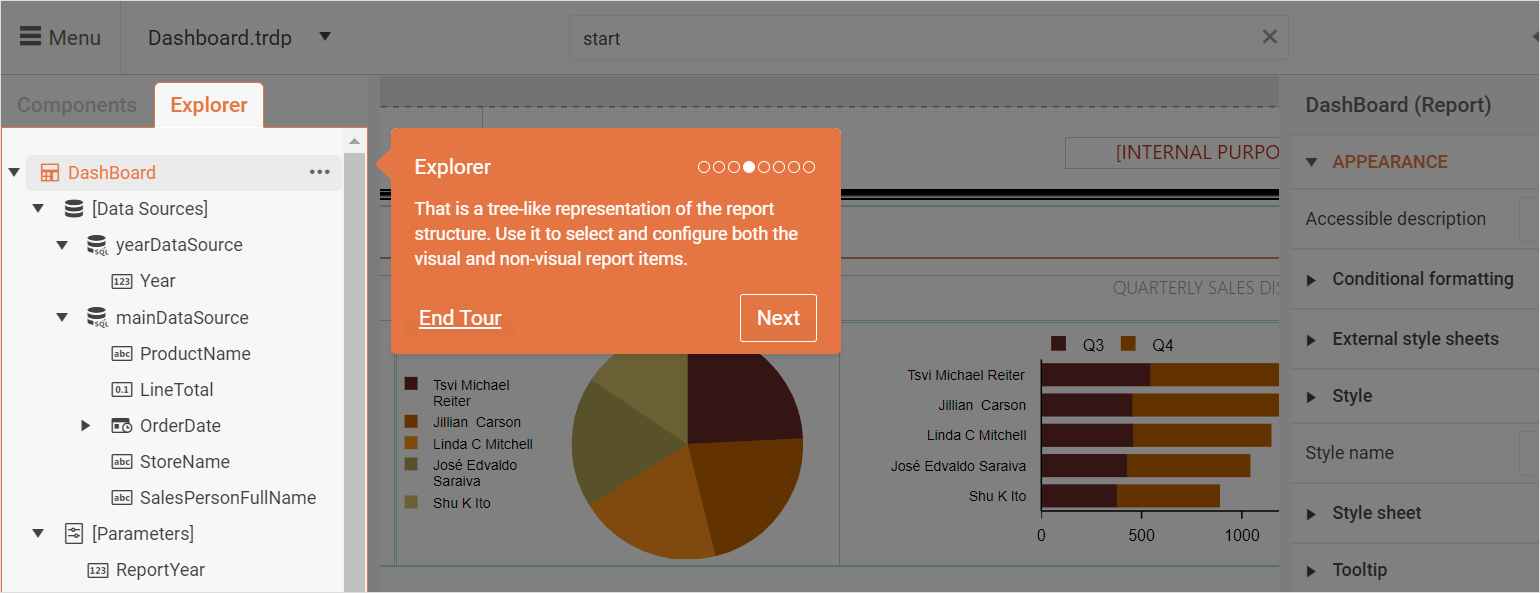1540x593 pixels.
Task: Click End Tour link
Action: tap(460, 318)
